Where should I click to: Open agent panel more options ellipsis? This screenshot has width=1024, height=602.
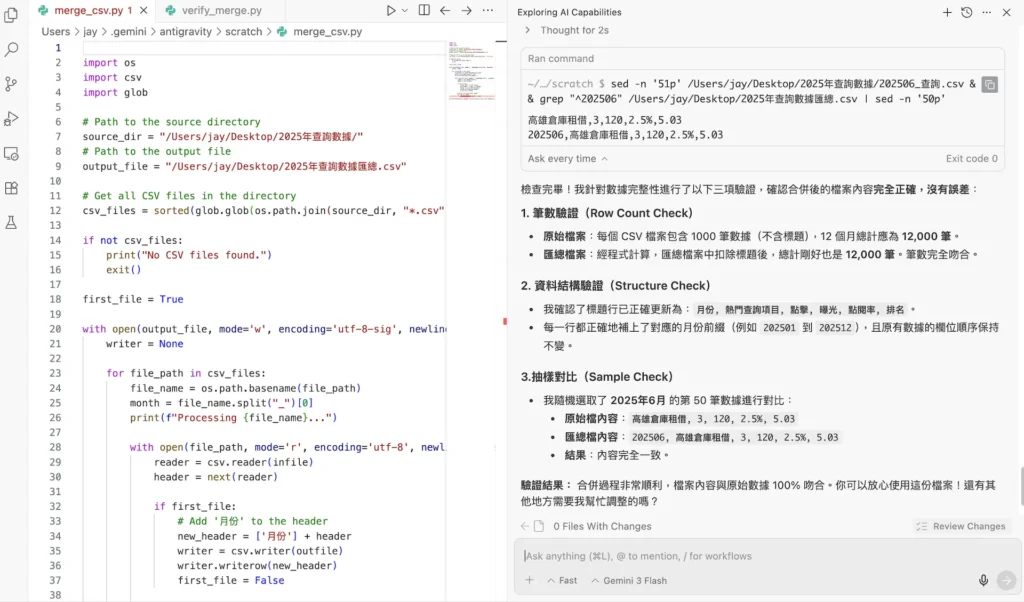pos(987,12)
